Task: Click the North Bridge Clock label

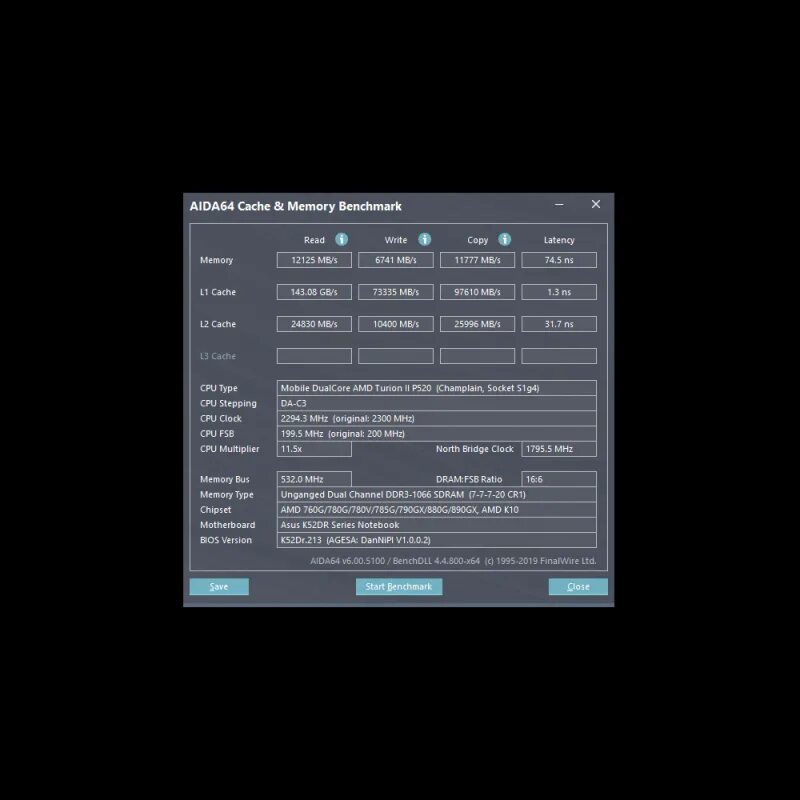Action: [474, 449]
